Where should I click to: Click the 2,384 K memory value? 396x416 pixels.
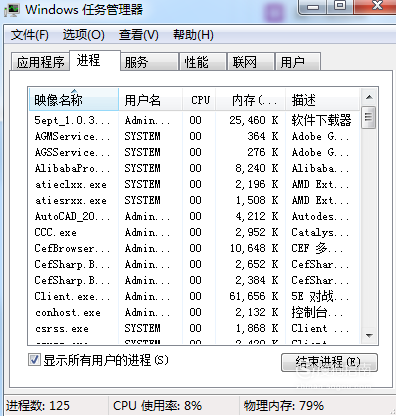click(x=257, y=280)
